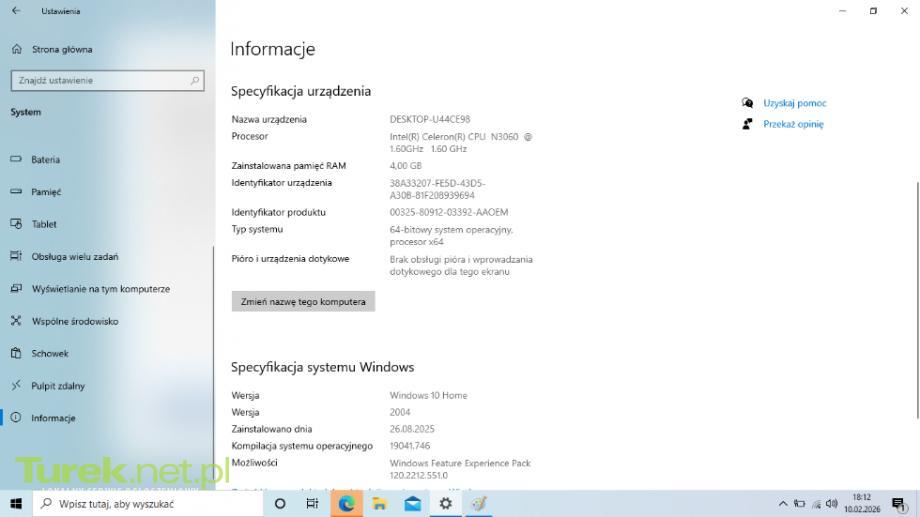Open Pulpit zdalny settings
920x517 pixels.
(58, 386)
